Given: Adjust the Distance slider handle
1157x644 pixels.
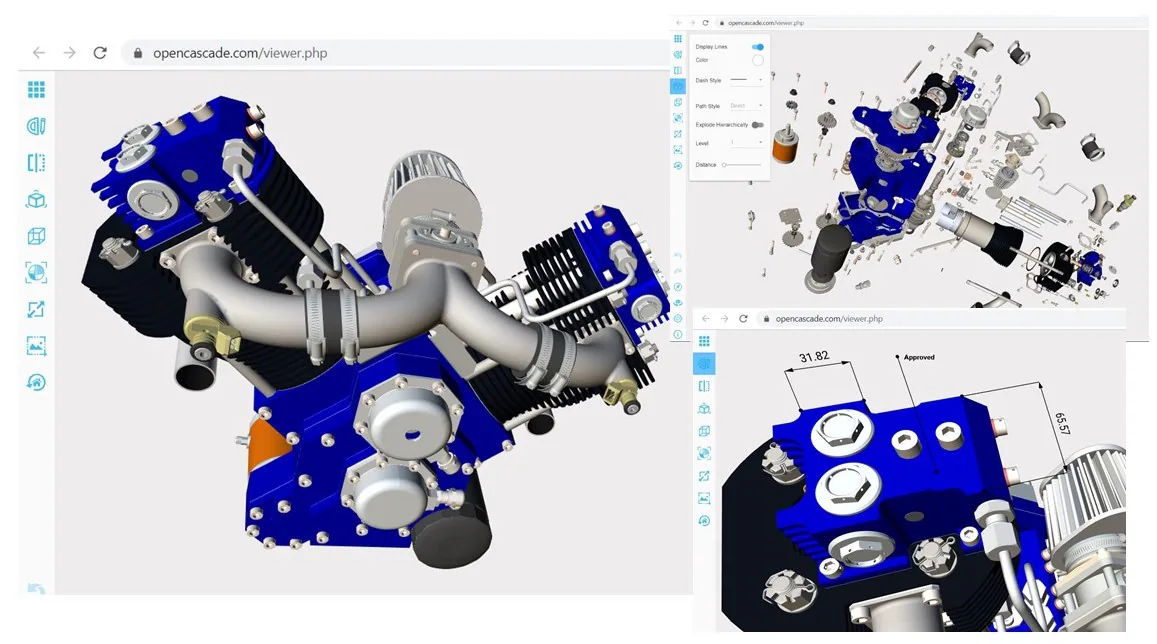Looking at the screenshot, I should [x=725, y=165].
